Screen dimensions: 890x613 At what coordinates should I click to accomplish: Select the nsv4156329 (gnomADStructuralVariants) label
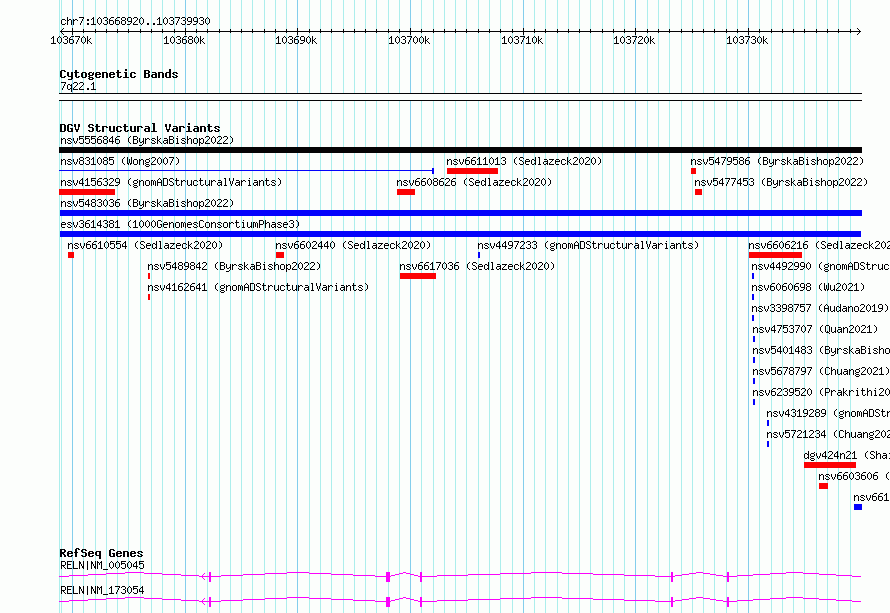171,182
